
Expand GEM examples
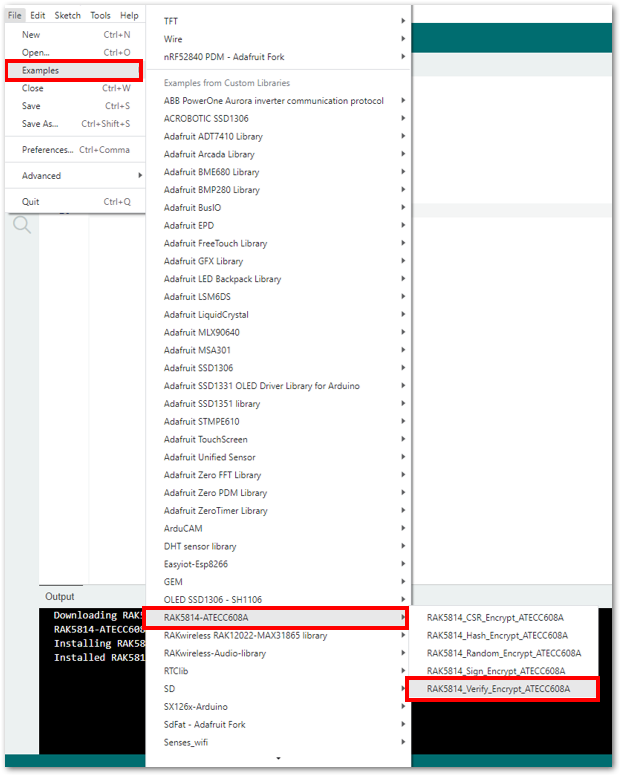point(279,582)
